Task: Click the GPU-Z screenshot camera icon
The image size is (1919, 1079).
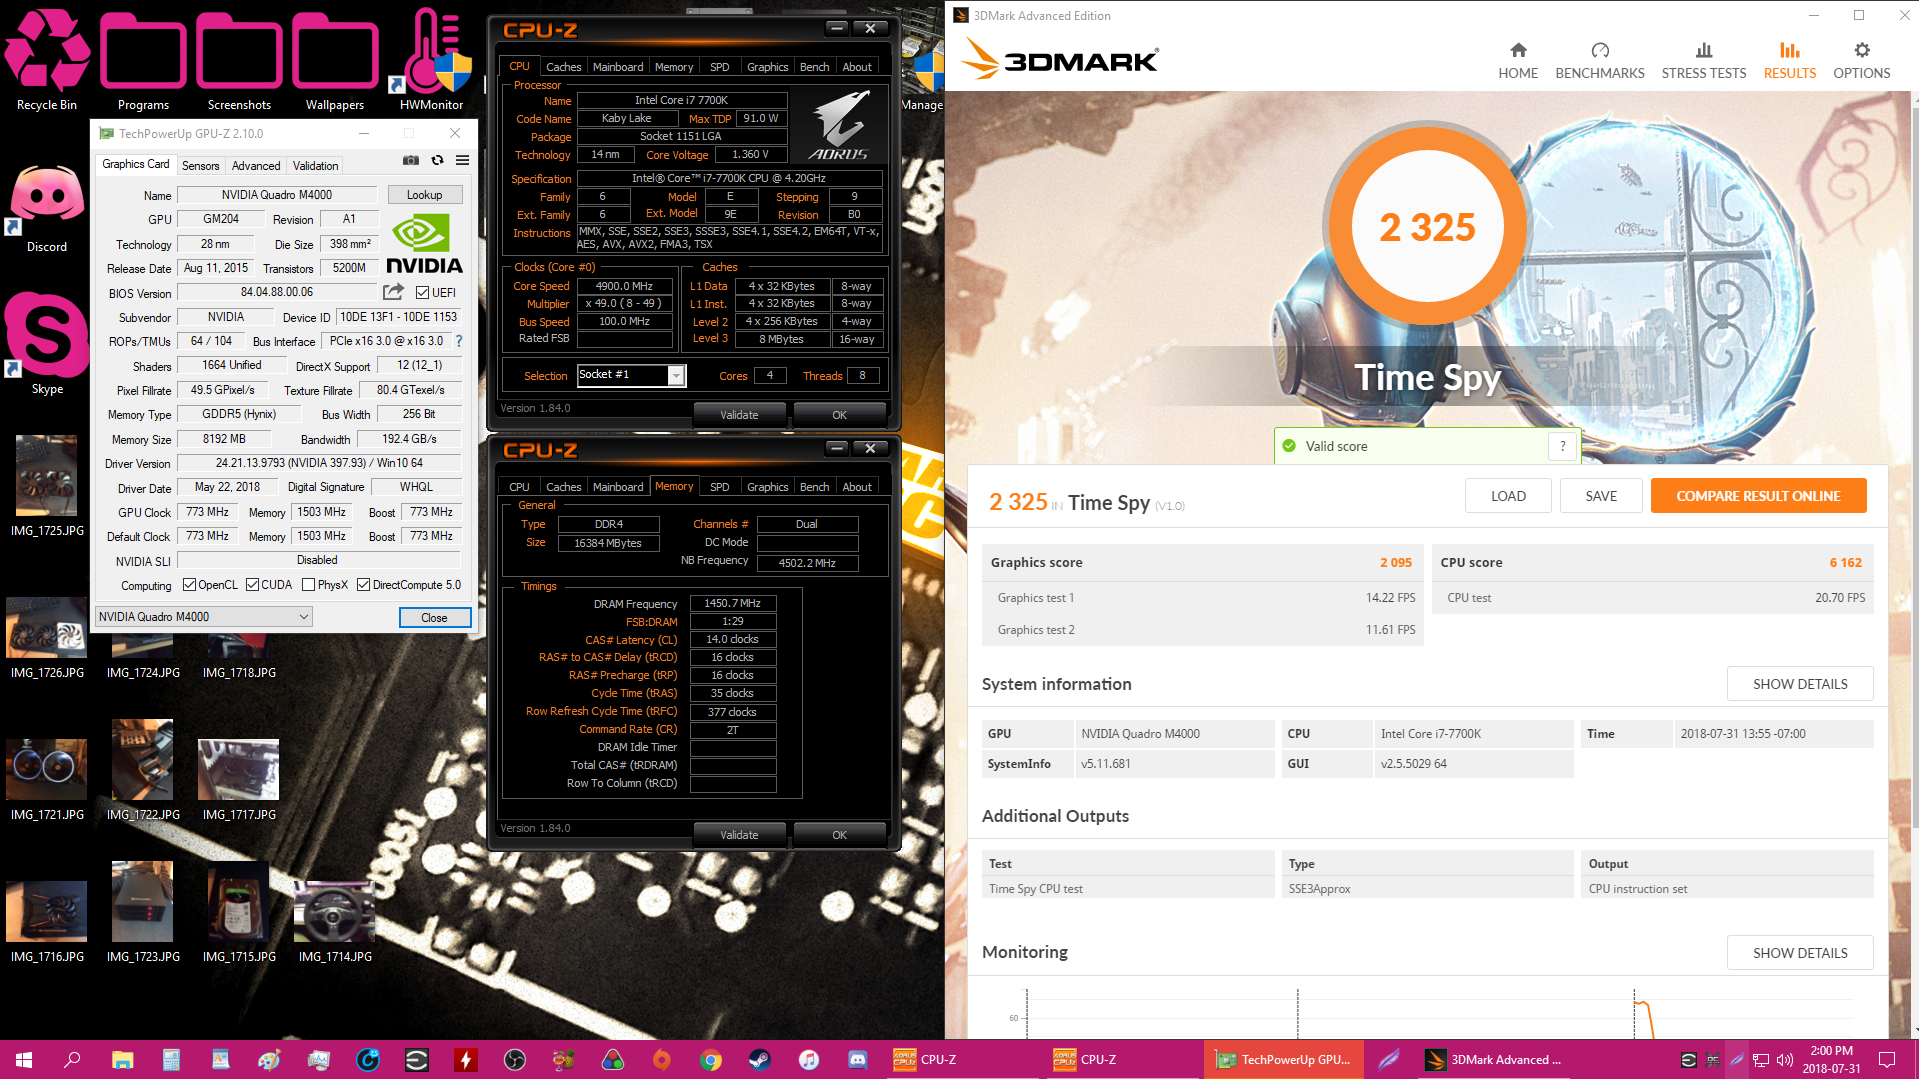Action: click(411, 160)
